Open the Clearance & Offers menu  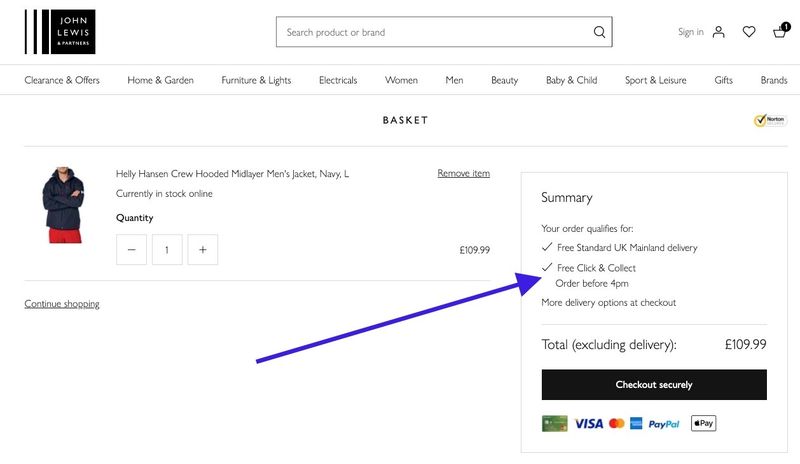point(62,80)
